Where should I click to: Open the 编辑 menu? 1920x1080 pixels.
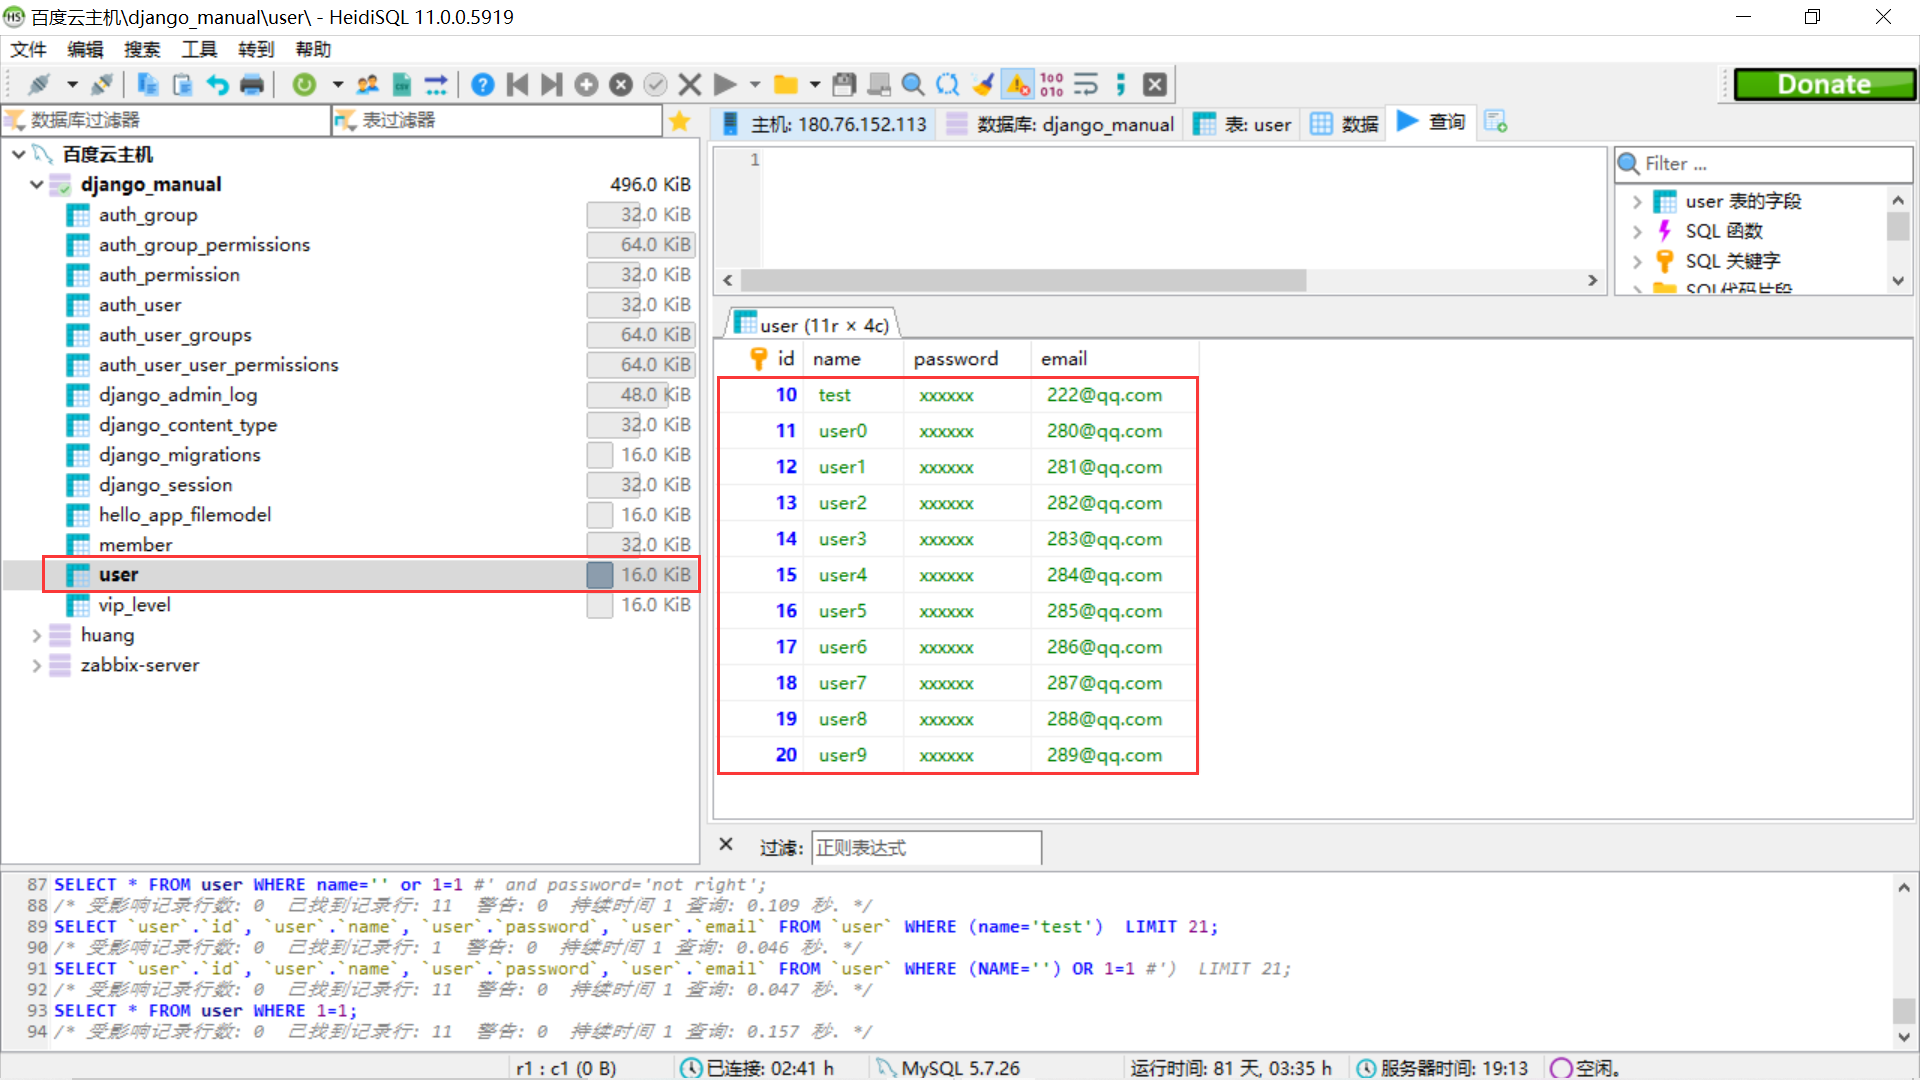[x=85, y=50]
